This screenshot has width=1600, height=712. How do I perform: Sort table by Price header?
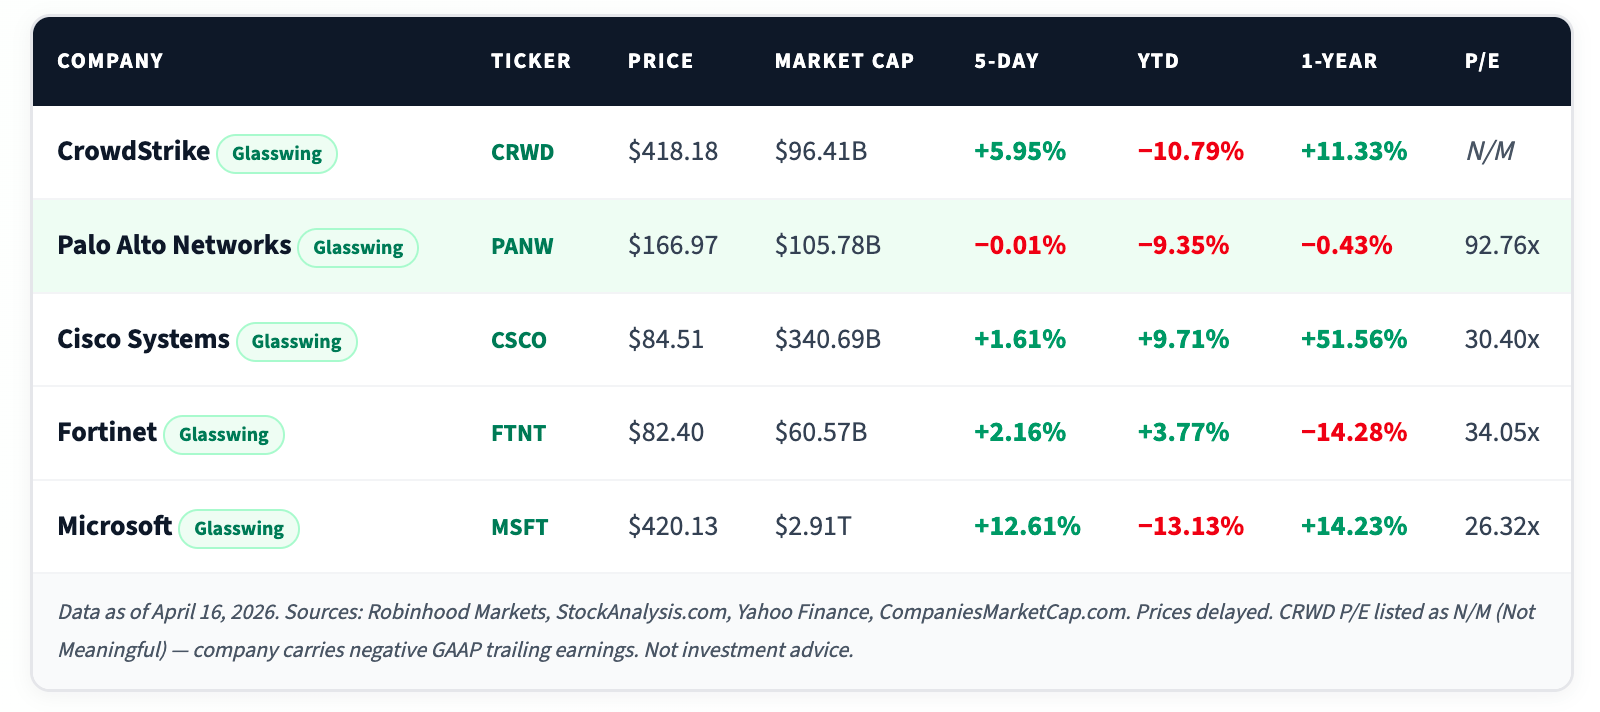[x=660, y=61]
